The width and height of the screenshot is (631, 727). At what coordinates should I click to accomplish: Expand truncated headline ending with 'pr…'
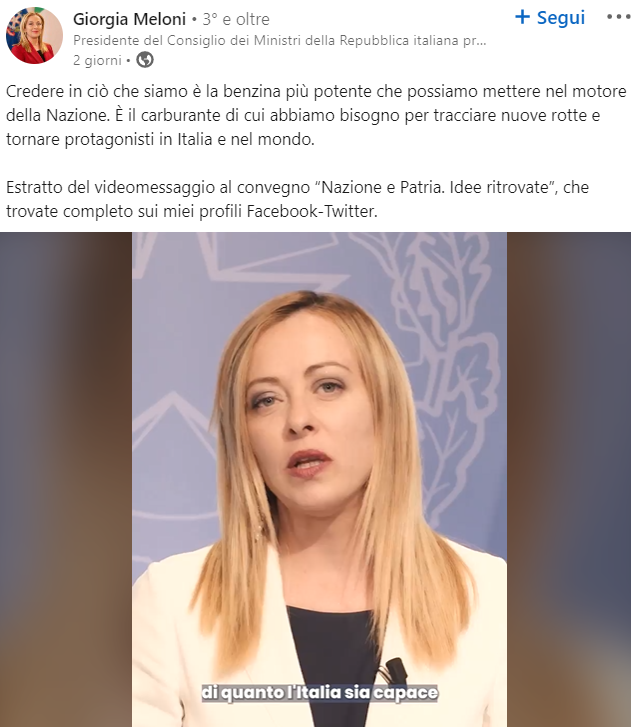(475, 41)
